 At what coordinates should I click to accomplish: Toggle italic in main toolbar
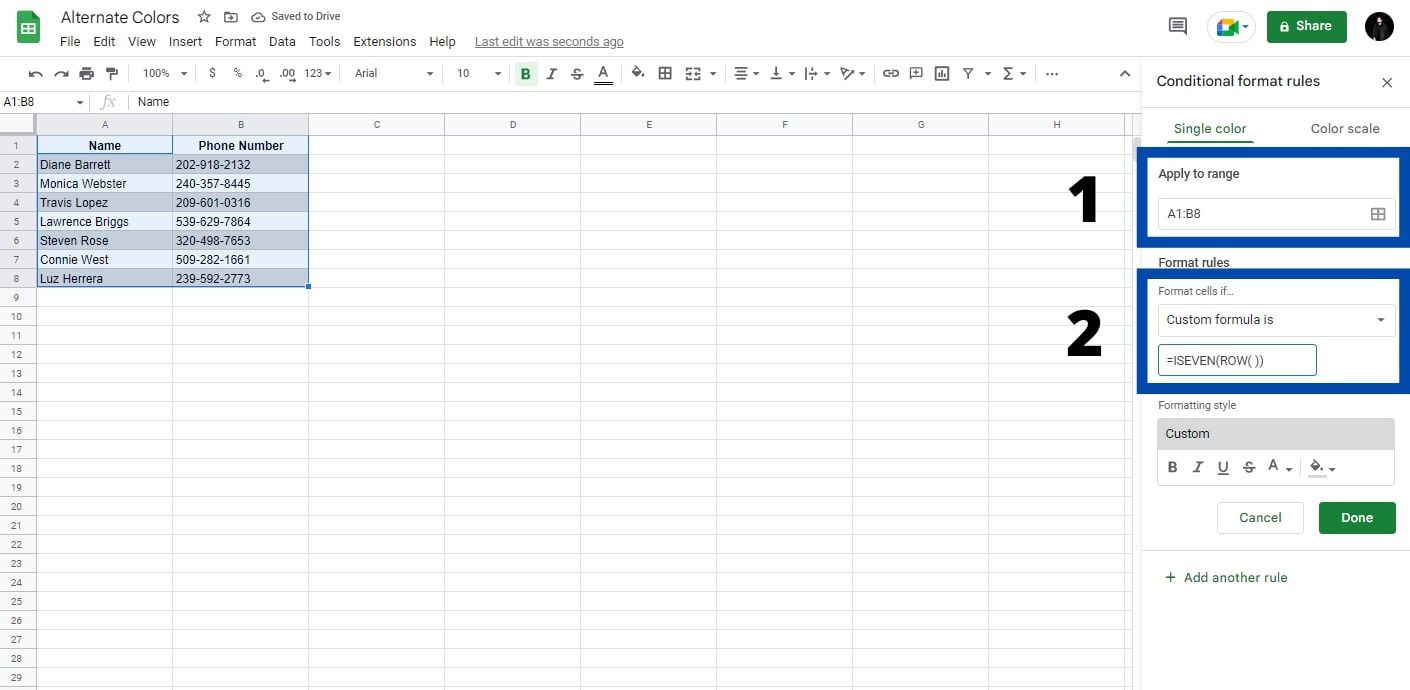click(x=551, y=73)
